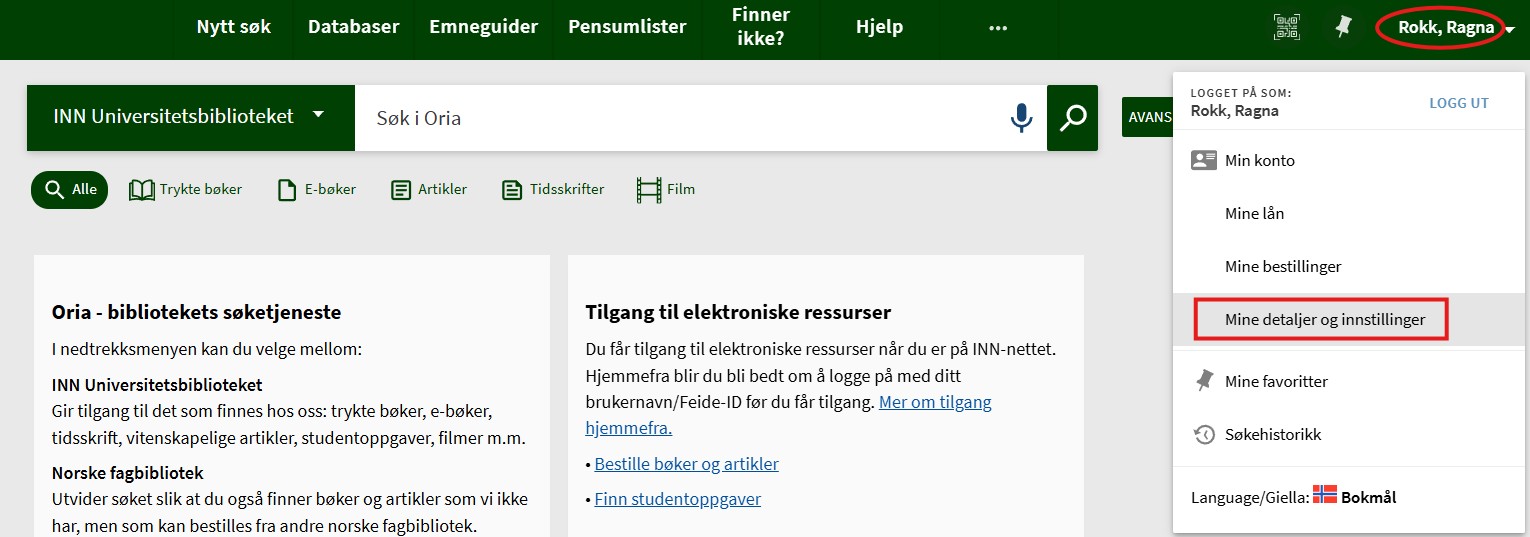Select the Alle filter pill

(69, 189)
